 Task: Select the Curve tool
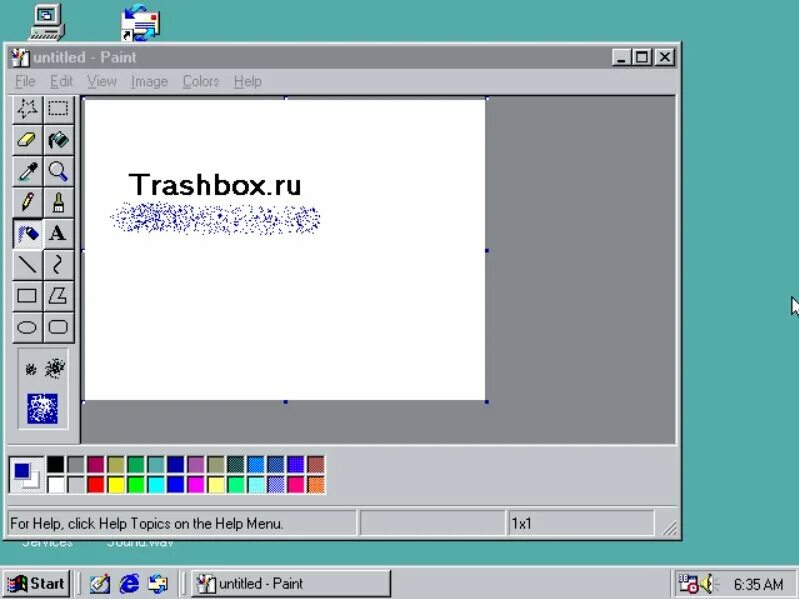[x=58, y=265]
